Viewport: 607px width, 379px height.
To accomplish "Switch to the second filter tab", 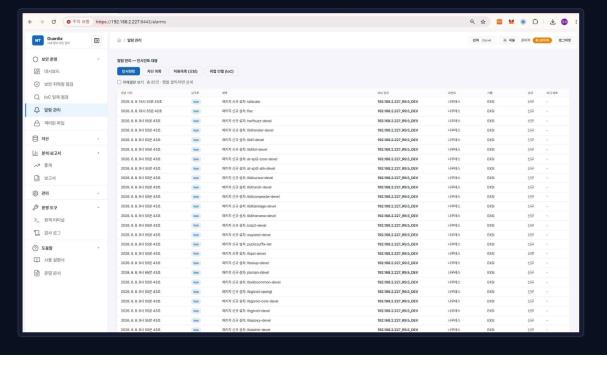I will [154, 71].
